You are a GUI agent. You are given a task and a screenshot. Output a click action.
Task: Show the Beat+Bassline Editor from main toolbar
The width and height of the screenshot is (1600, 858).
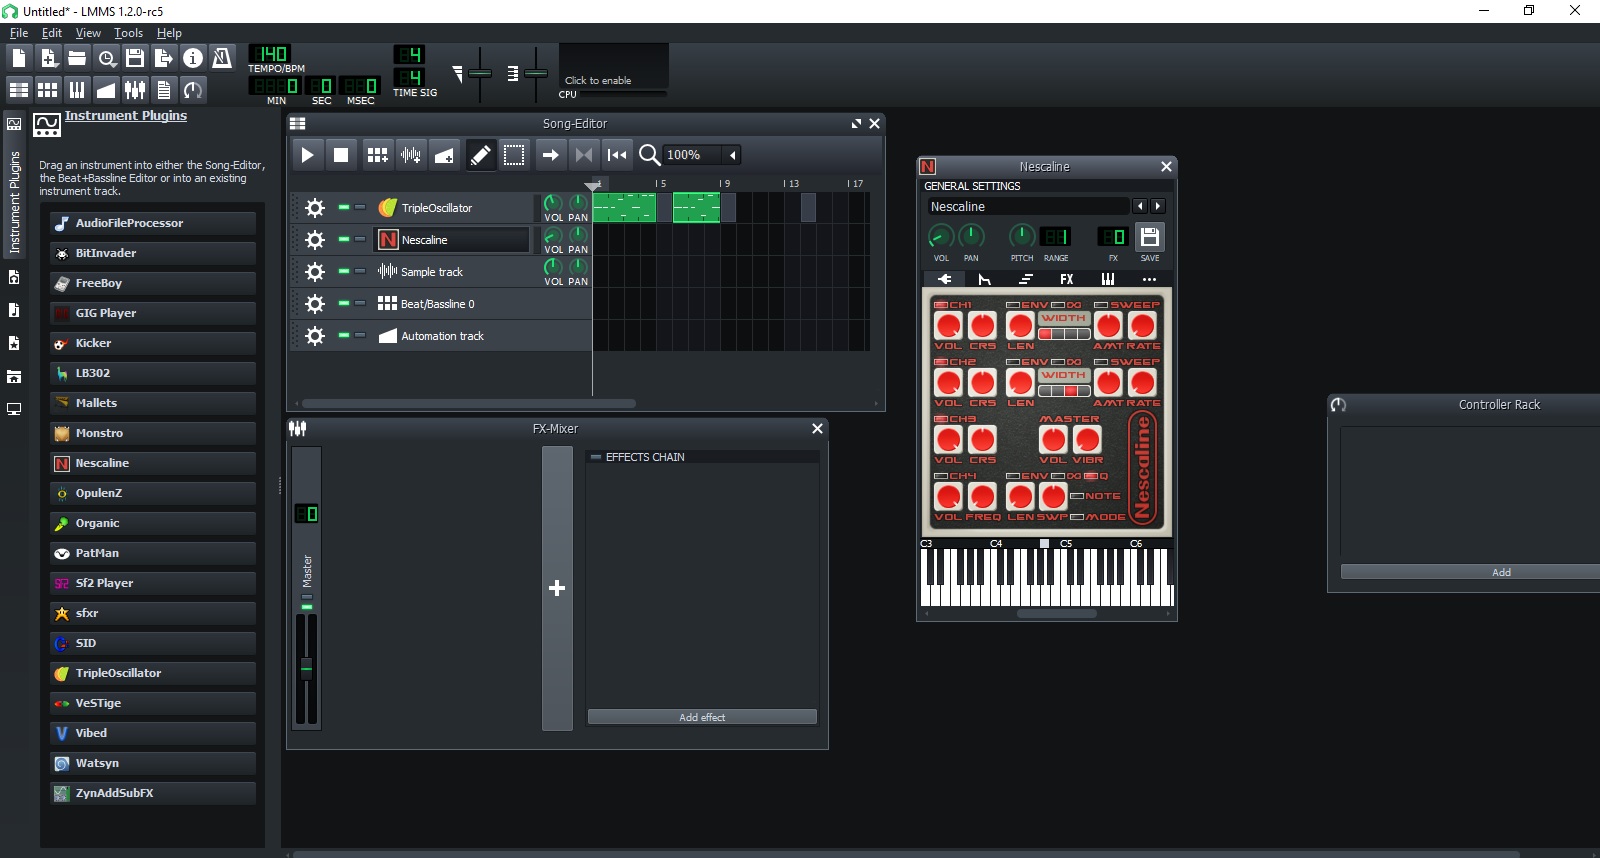pos(48,90)
